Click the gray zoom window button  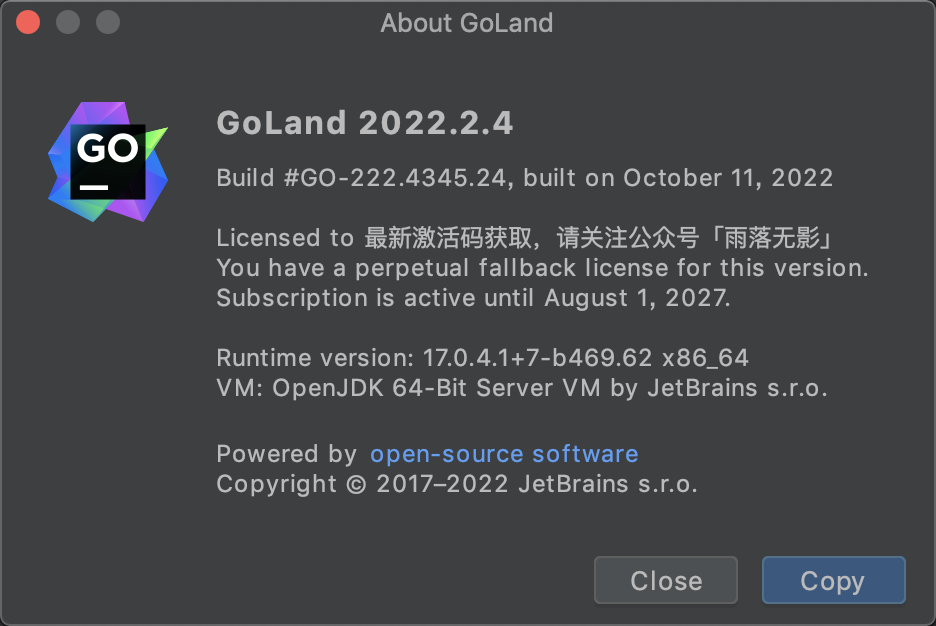(x=108, y=23)
